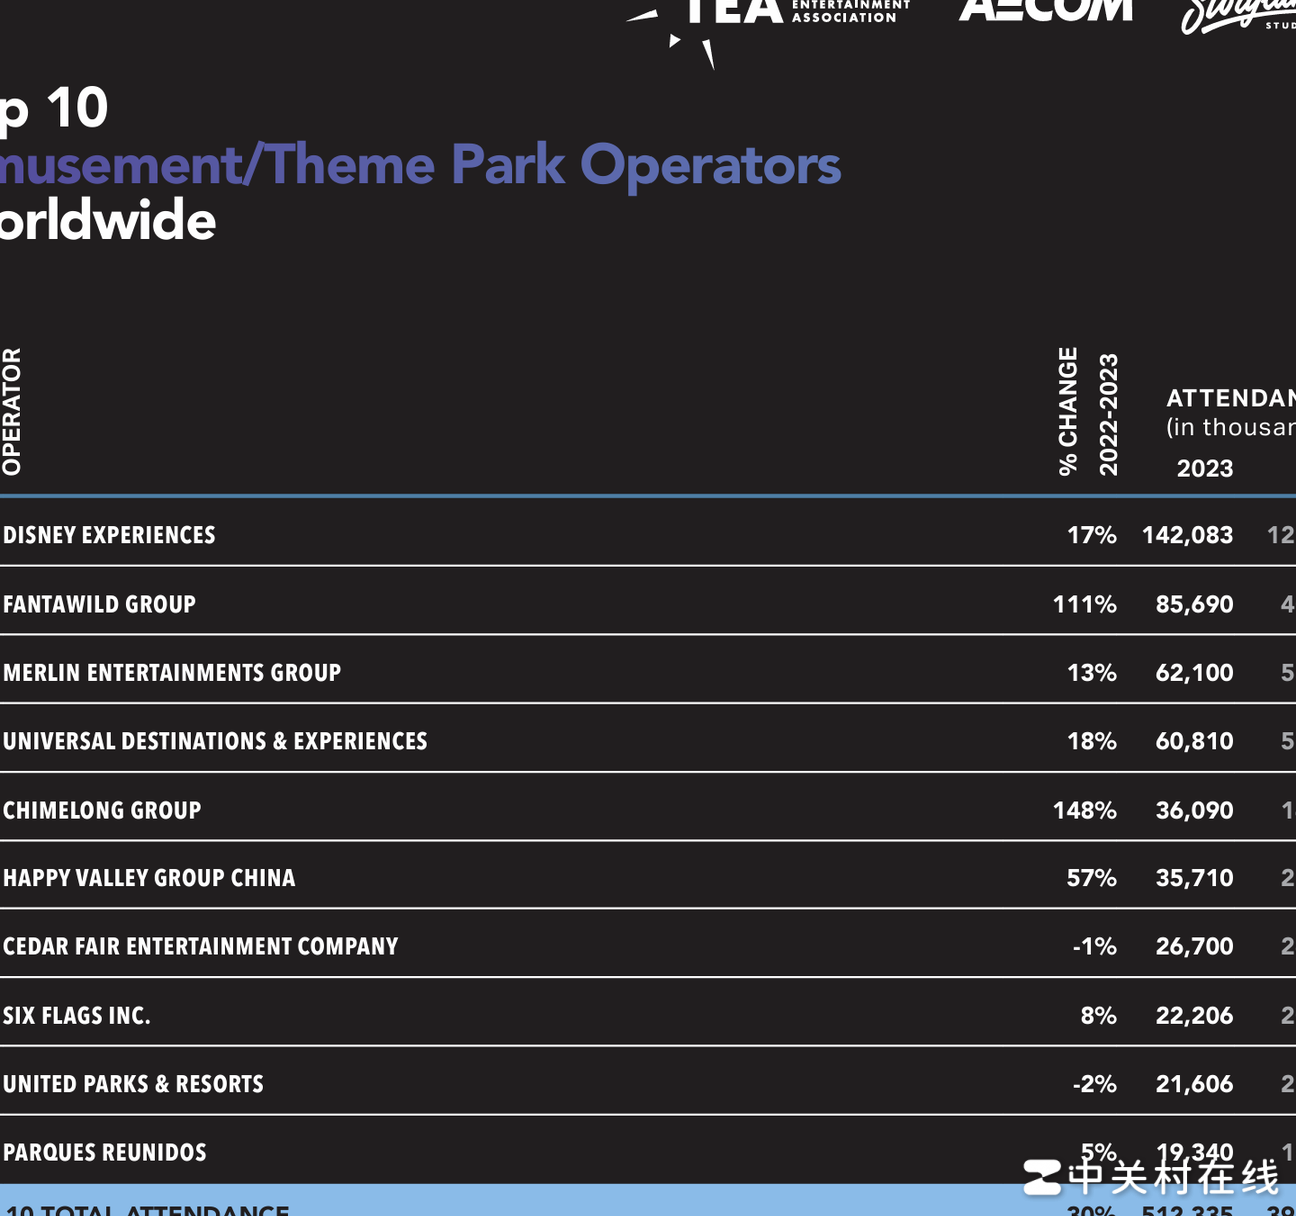1296x1216 pixels.
Task: Click the TEA Entertainment Association logo
Action: [x=770, y=18]
